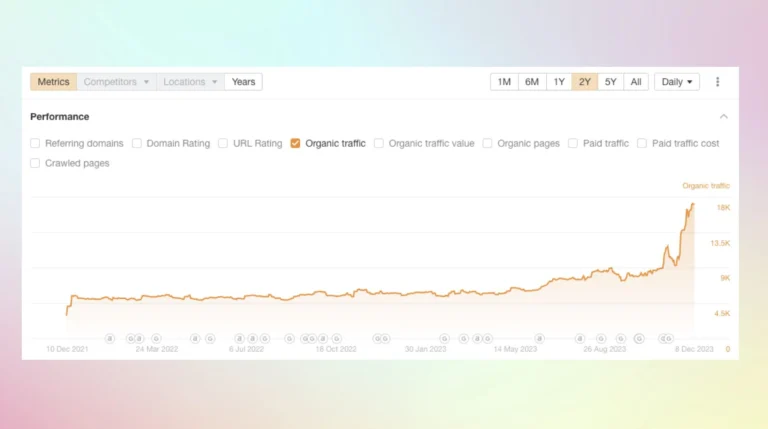Click the '9K' y-axis label
The width and height of the screenshot is (768, 429).
pos(725,278)
